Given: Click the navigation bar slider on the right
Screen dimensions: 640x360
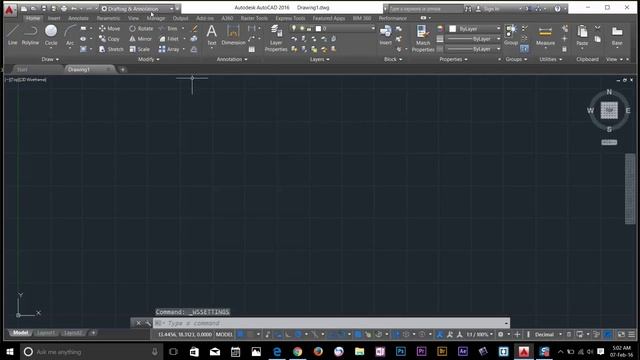Looking at the screenshot, I should pyautogui.click(x=630, y=189).
